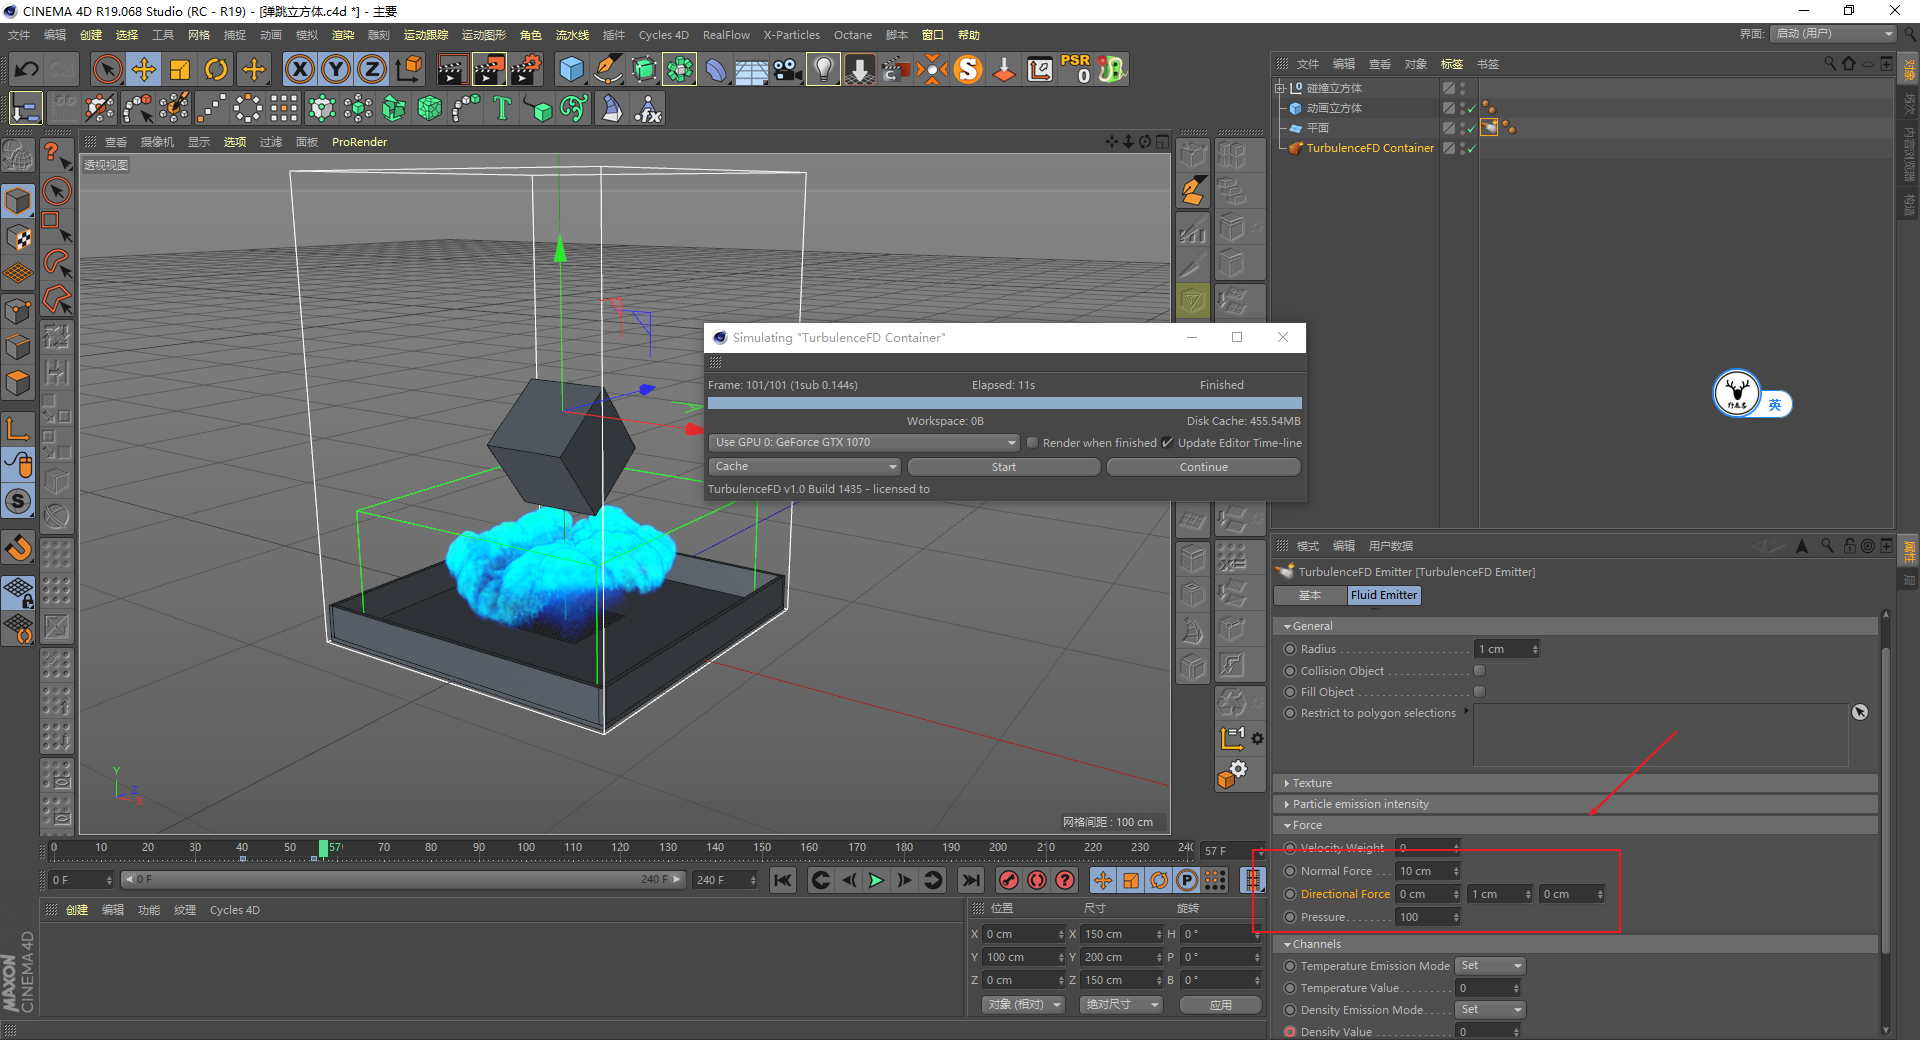The height and width of the screenshot is (1040, 1920).
Task: Select the Rotate tool icon
Action: [x=216, y=69]
